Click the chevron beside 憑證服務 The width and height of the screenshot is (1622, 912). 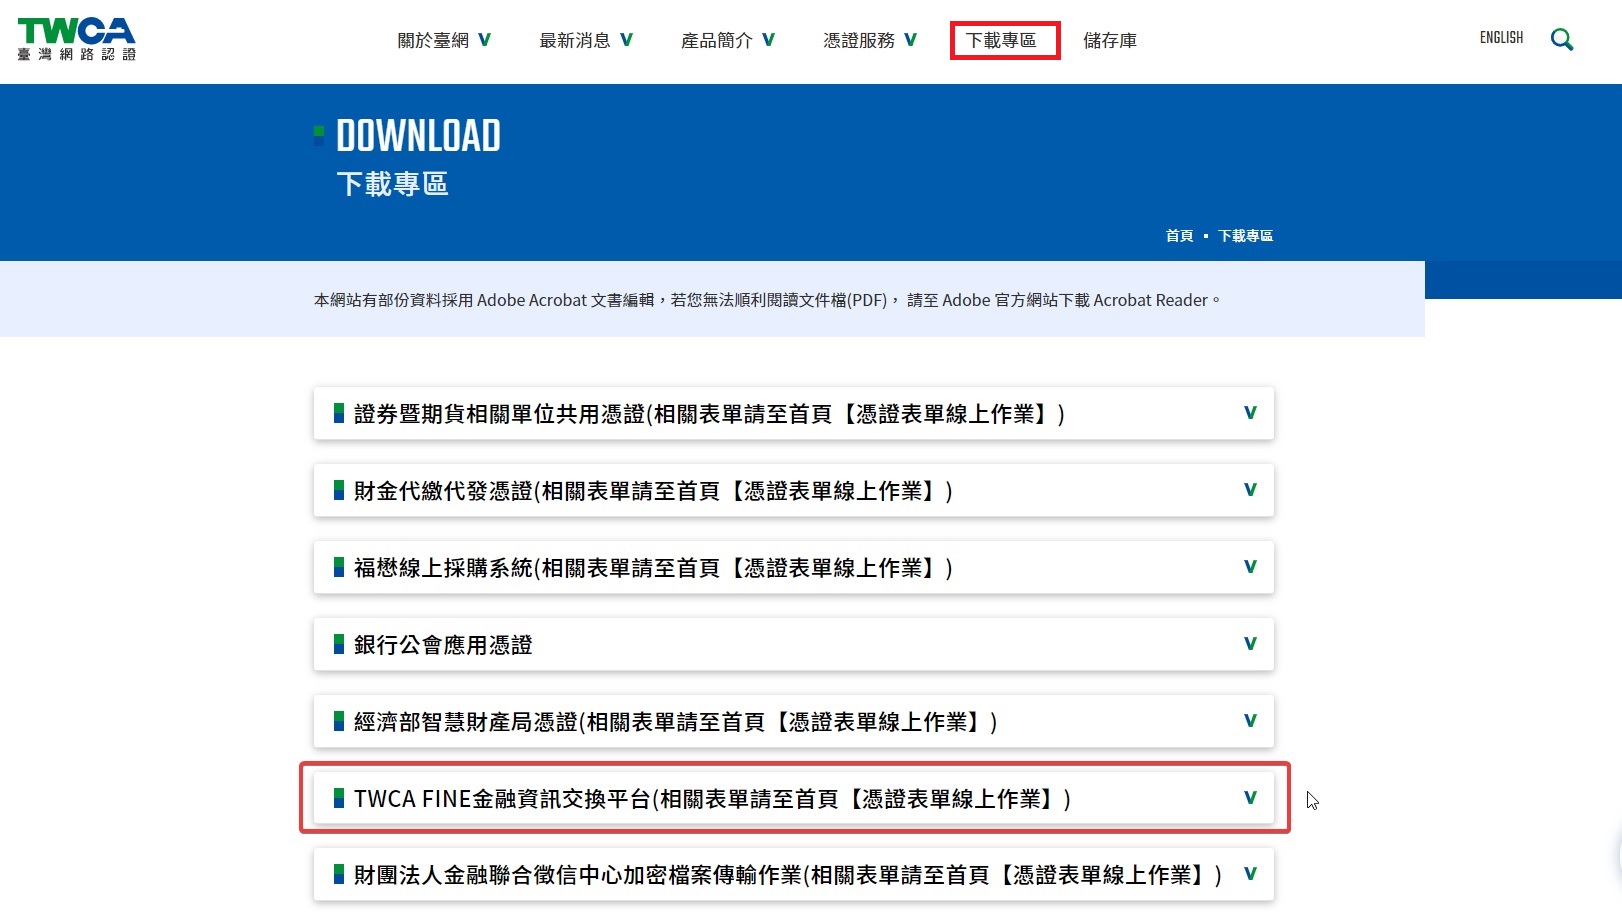[910, 40]
